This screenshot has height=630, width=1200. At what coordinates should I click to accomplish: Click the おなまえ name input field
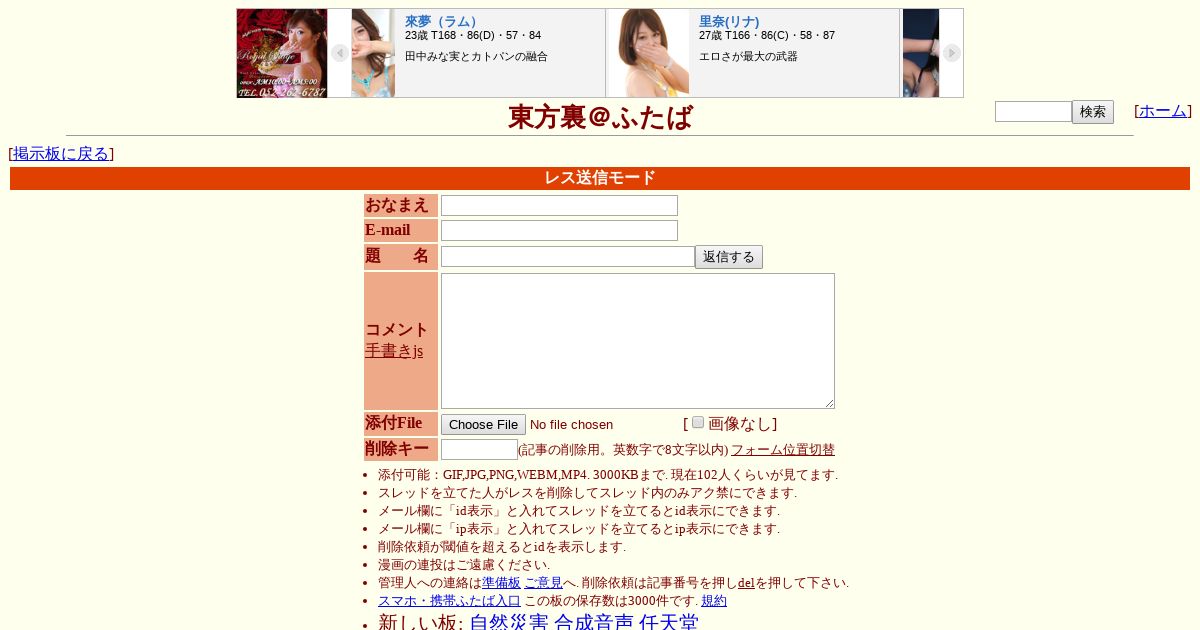click(x=559, y=205)
